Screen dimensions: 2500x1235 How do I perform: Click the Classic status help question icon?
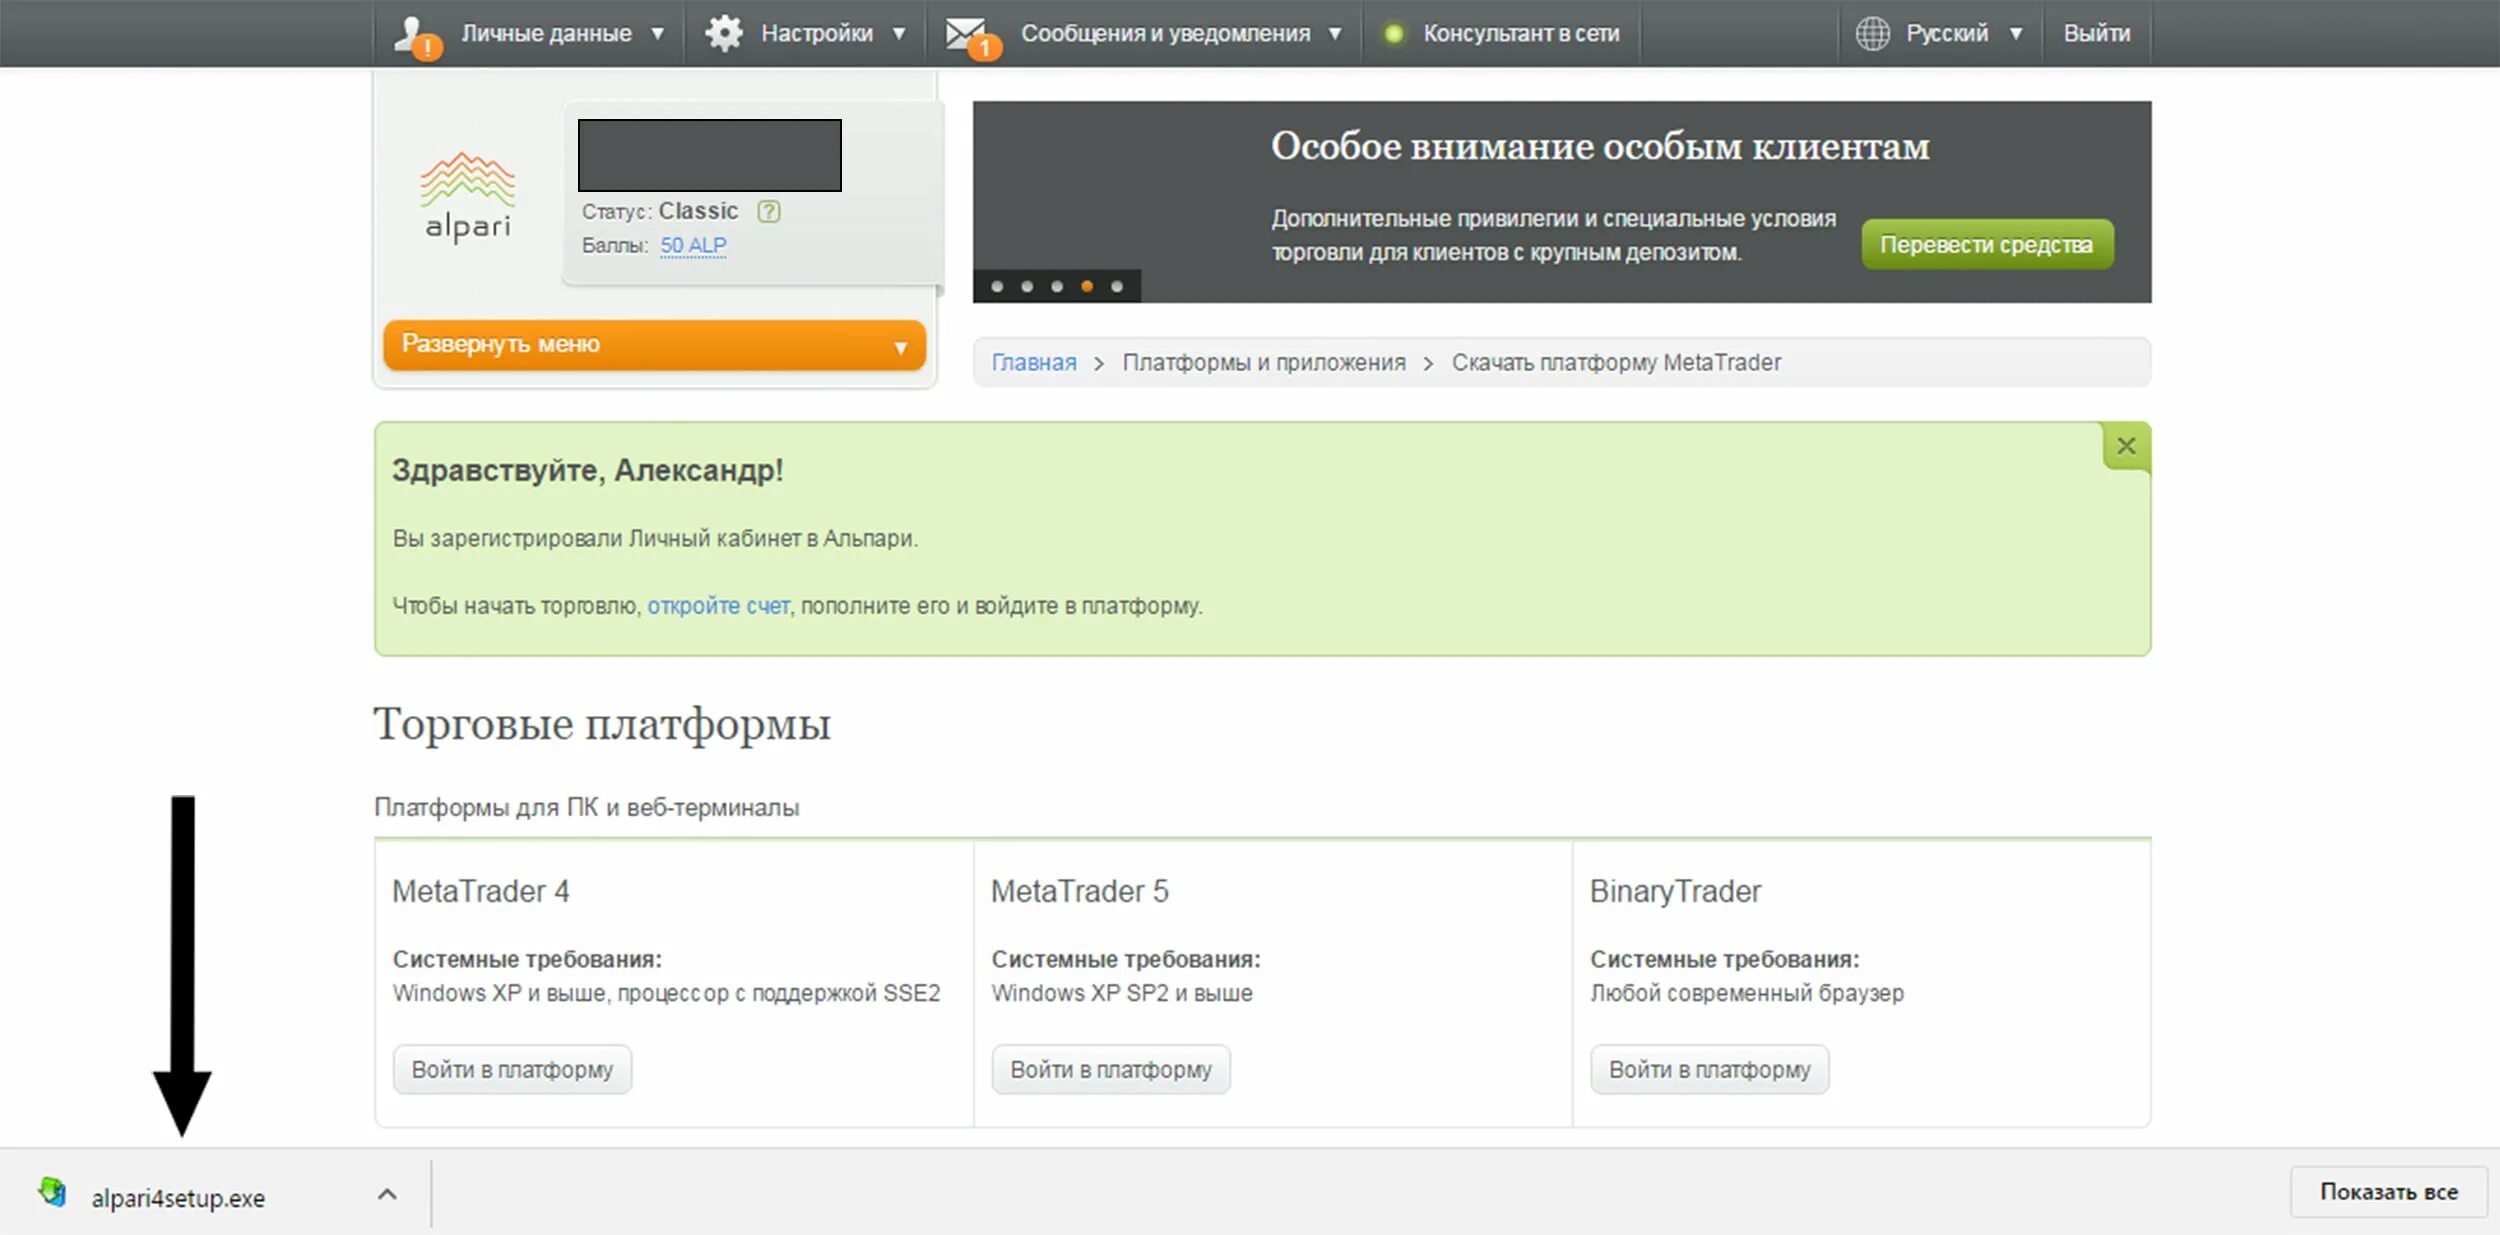tap(768, 211)
